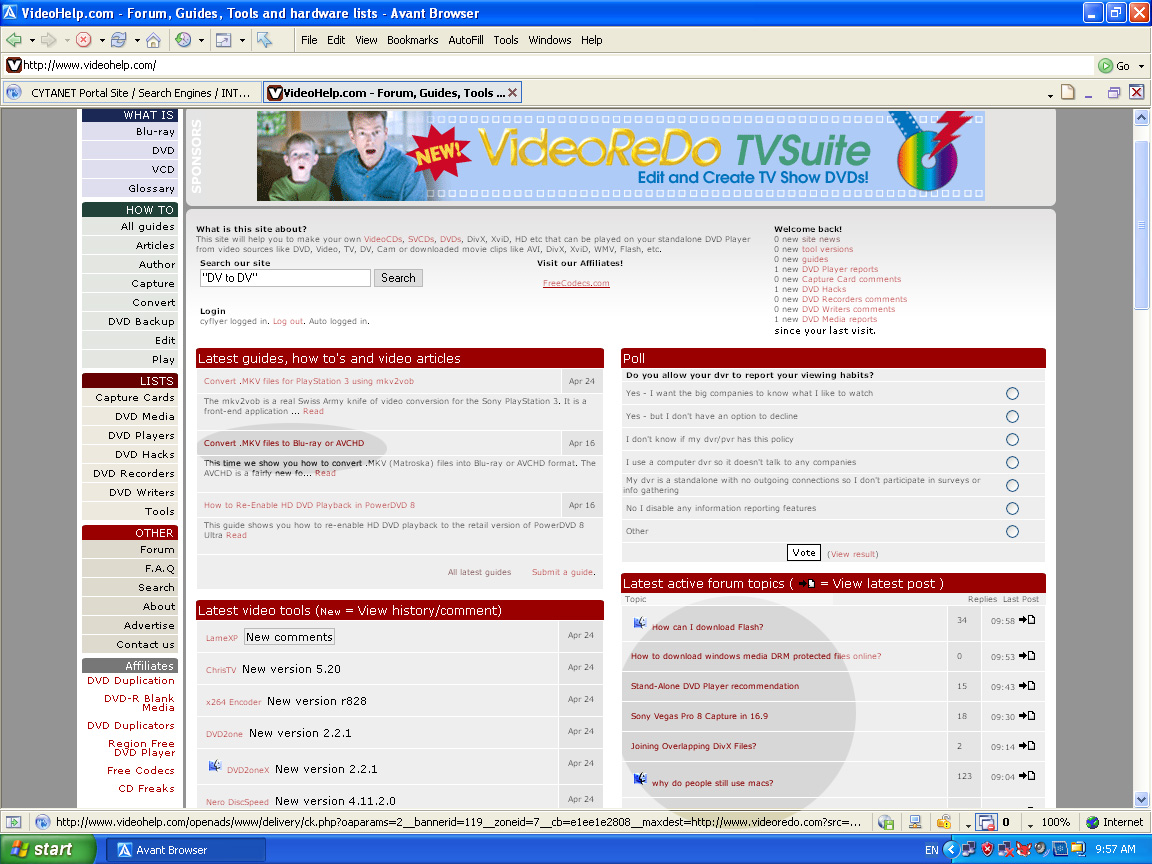Open full screen icon dropdown arrow

242,40
